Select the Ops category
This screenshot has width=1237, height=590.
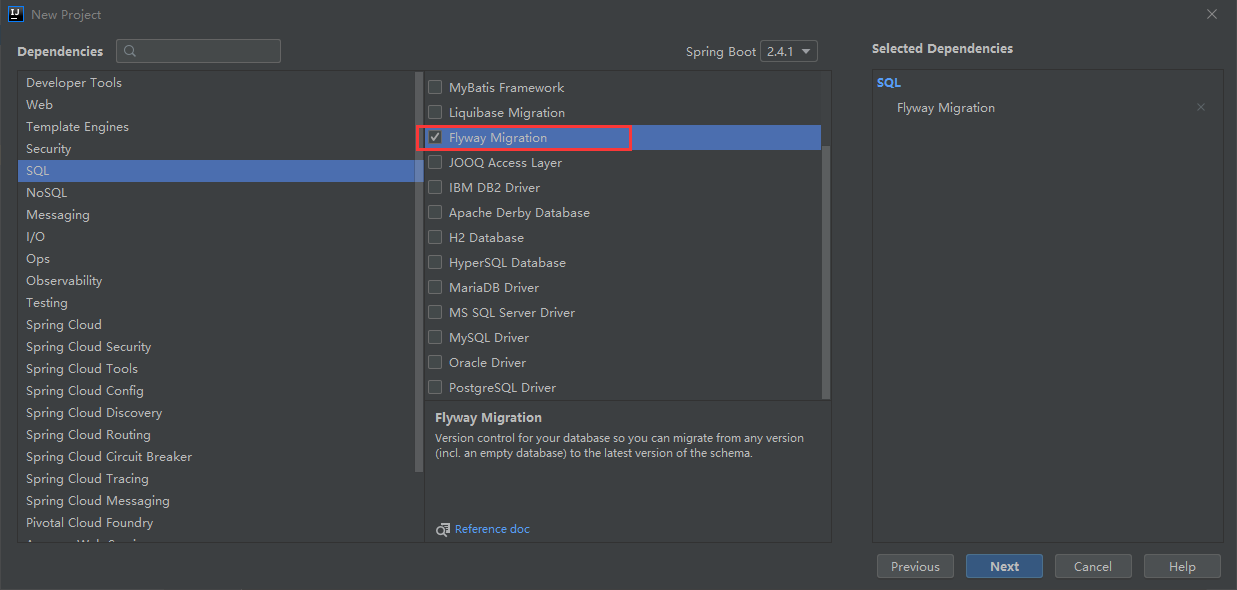coord(216,258)
